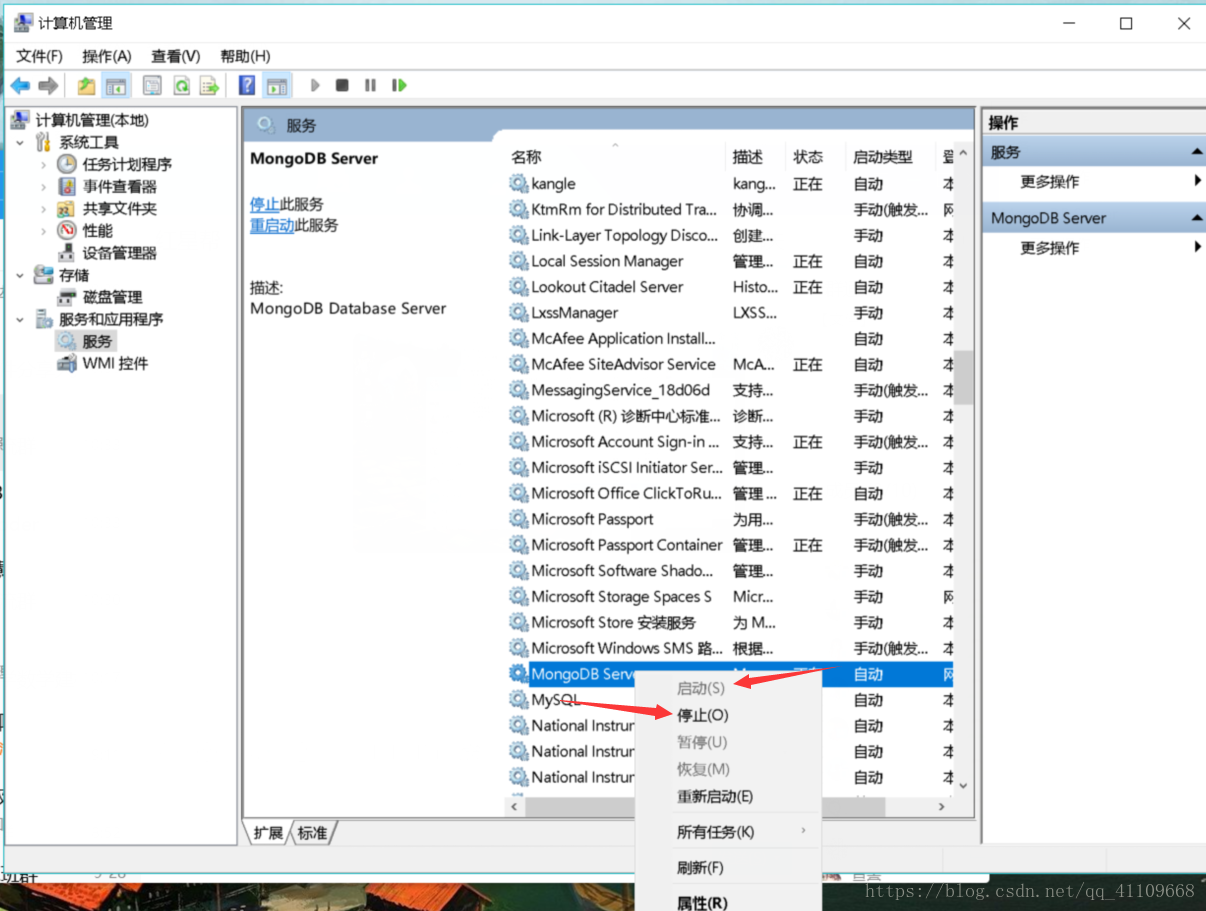Sort by the 状态 column header
1206x911 pixels.
(x=808, y=157)
